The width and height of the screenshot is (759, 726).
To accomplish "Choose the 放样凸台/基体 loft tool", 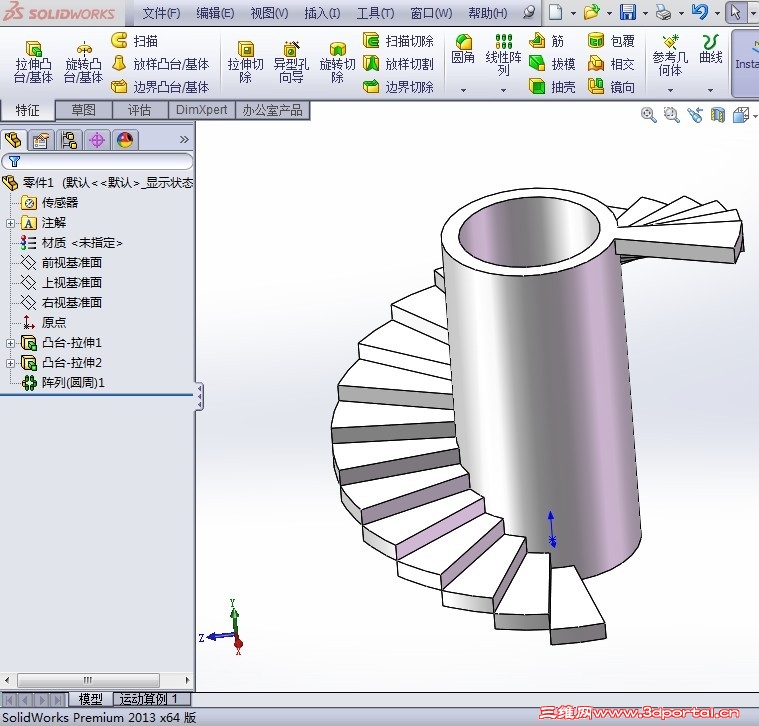I will pos(160,64).
